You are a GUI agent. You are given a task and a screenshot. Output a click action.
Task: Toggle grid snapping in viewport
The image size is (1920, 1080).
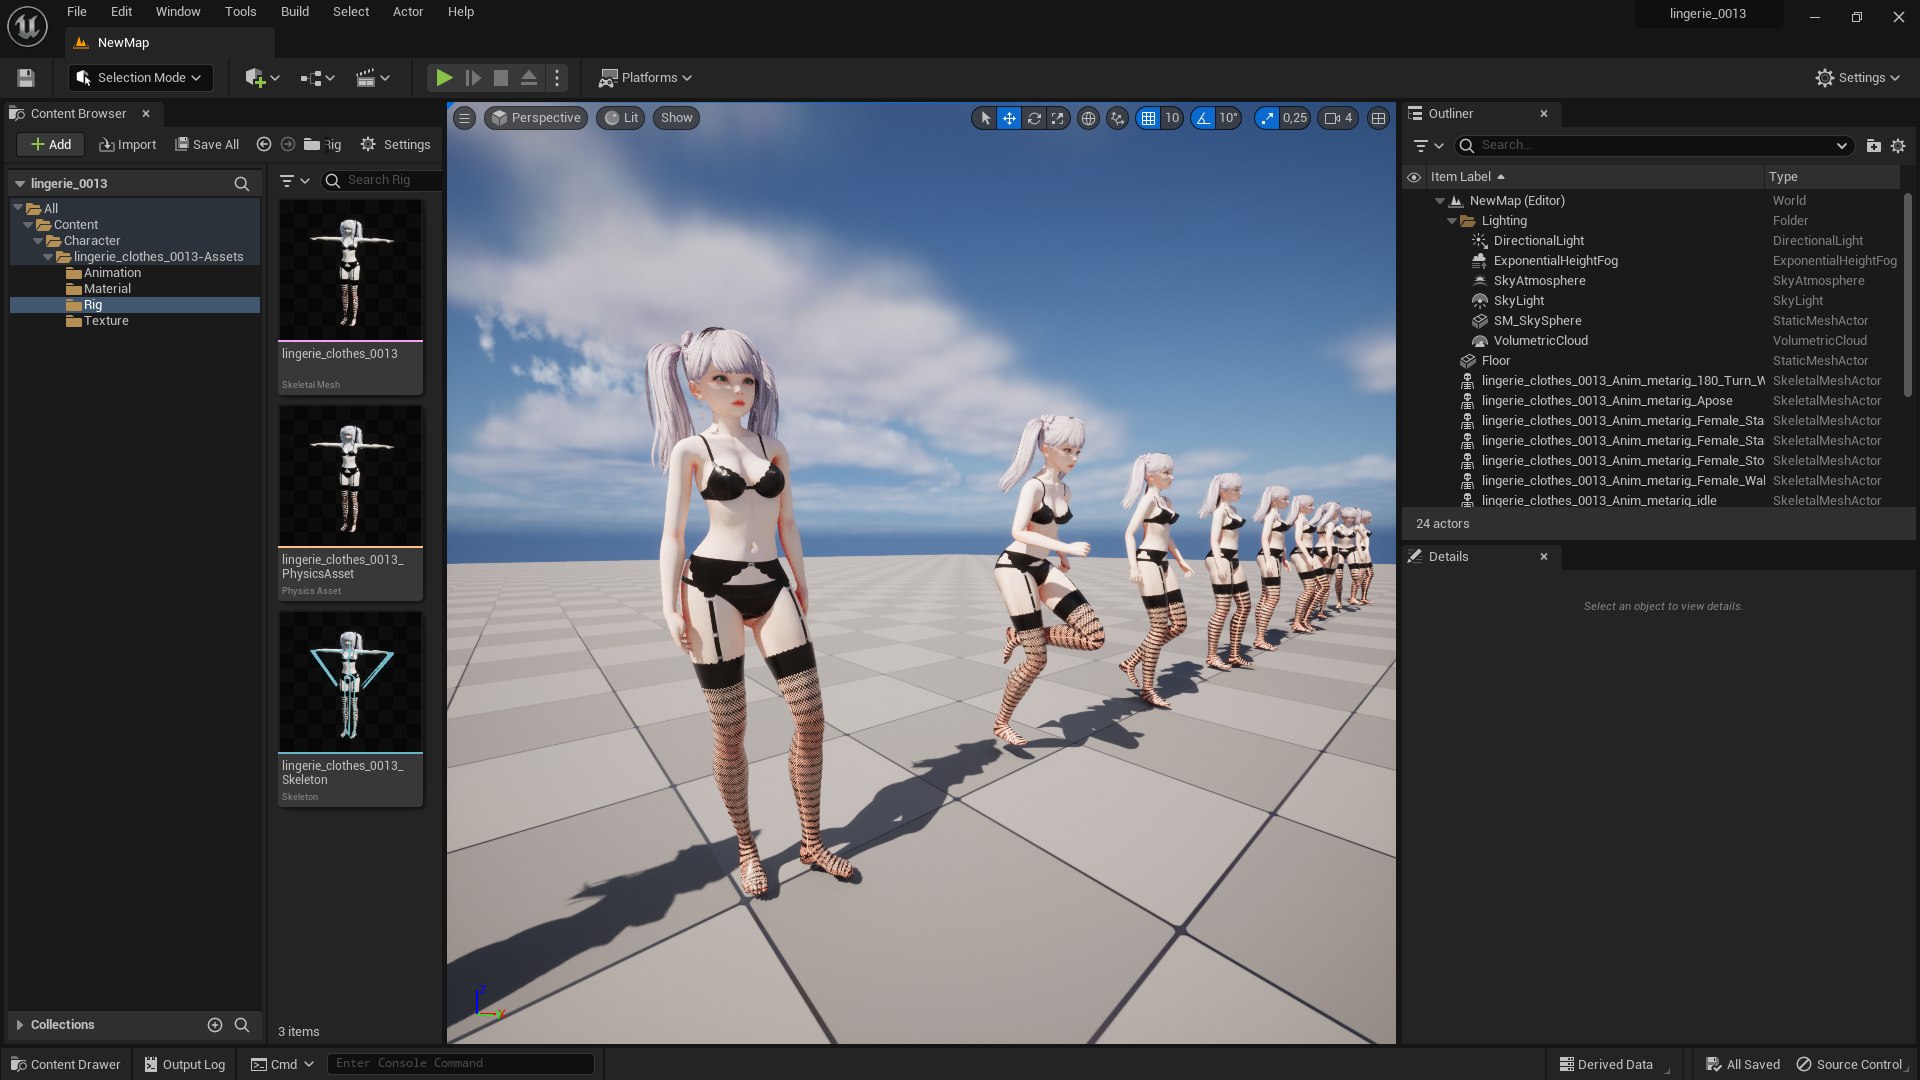tap(1148, 118)
